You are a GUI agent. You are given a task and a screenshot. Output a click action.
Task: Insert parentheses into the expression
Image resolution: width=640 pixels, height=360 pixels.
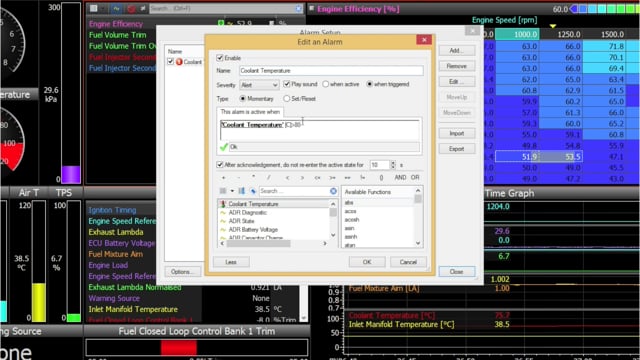pyautogui.click(x=381, y=178)
